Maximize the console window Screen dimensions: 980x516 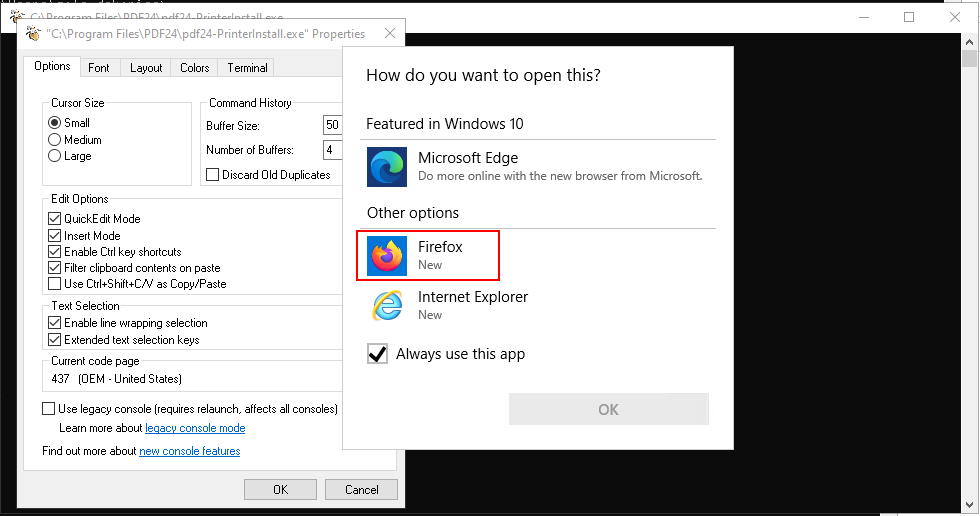pyautogui.click(x=909, y=17)
